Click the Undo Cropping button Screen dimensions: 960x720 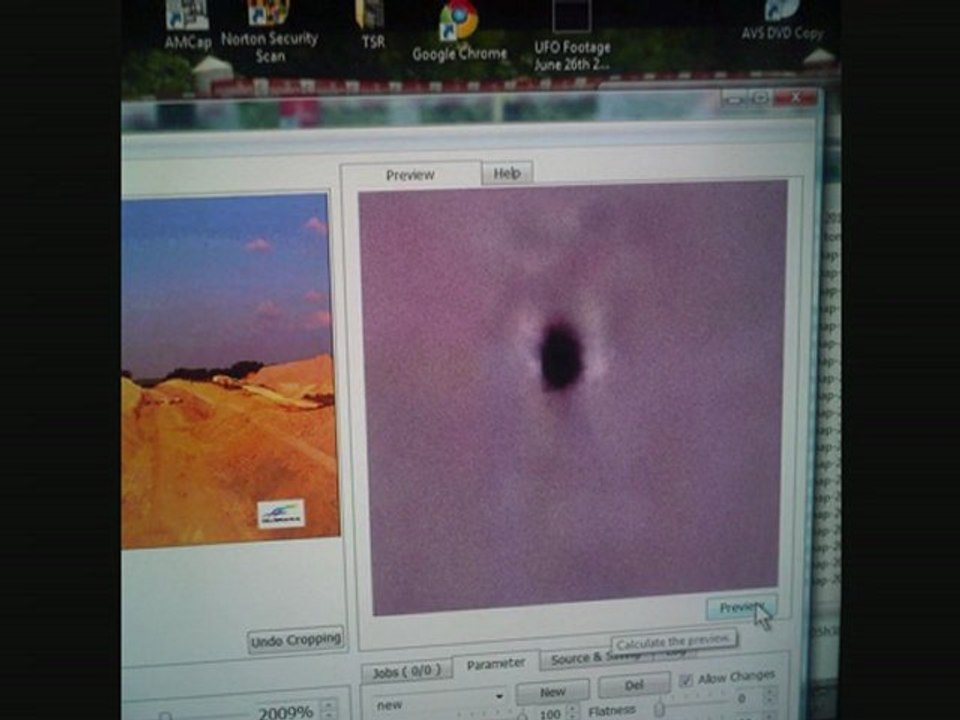[x=296, y=640]
